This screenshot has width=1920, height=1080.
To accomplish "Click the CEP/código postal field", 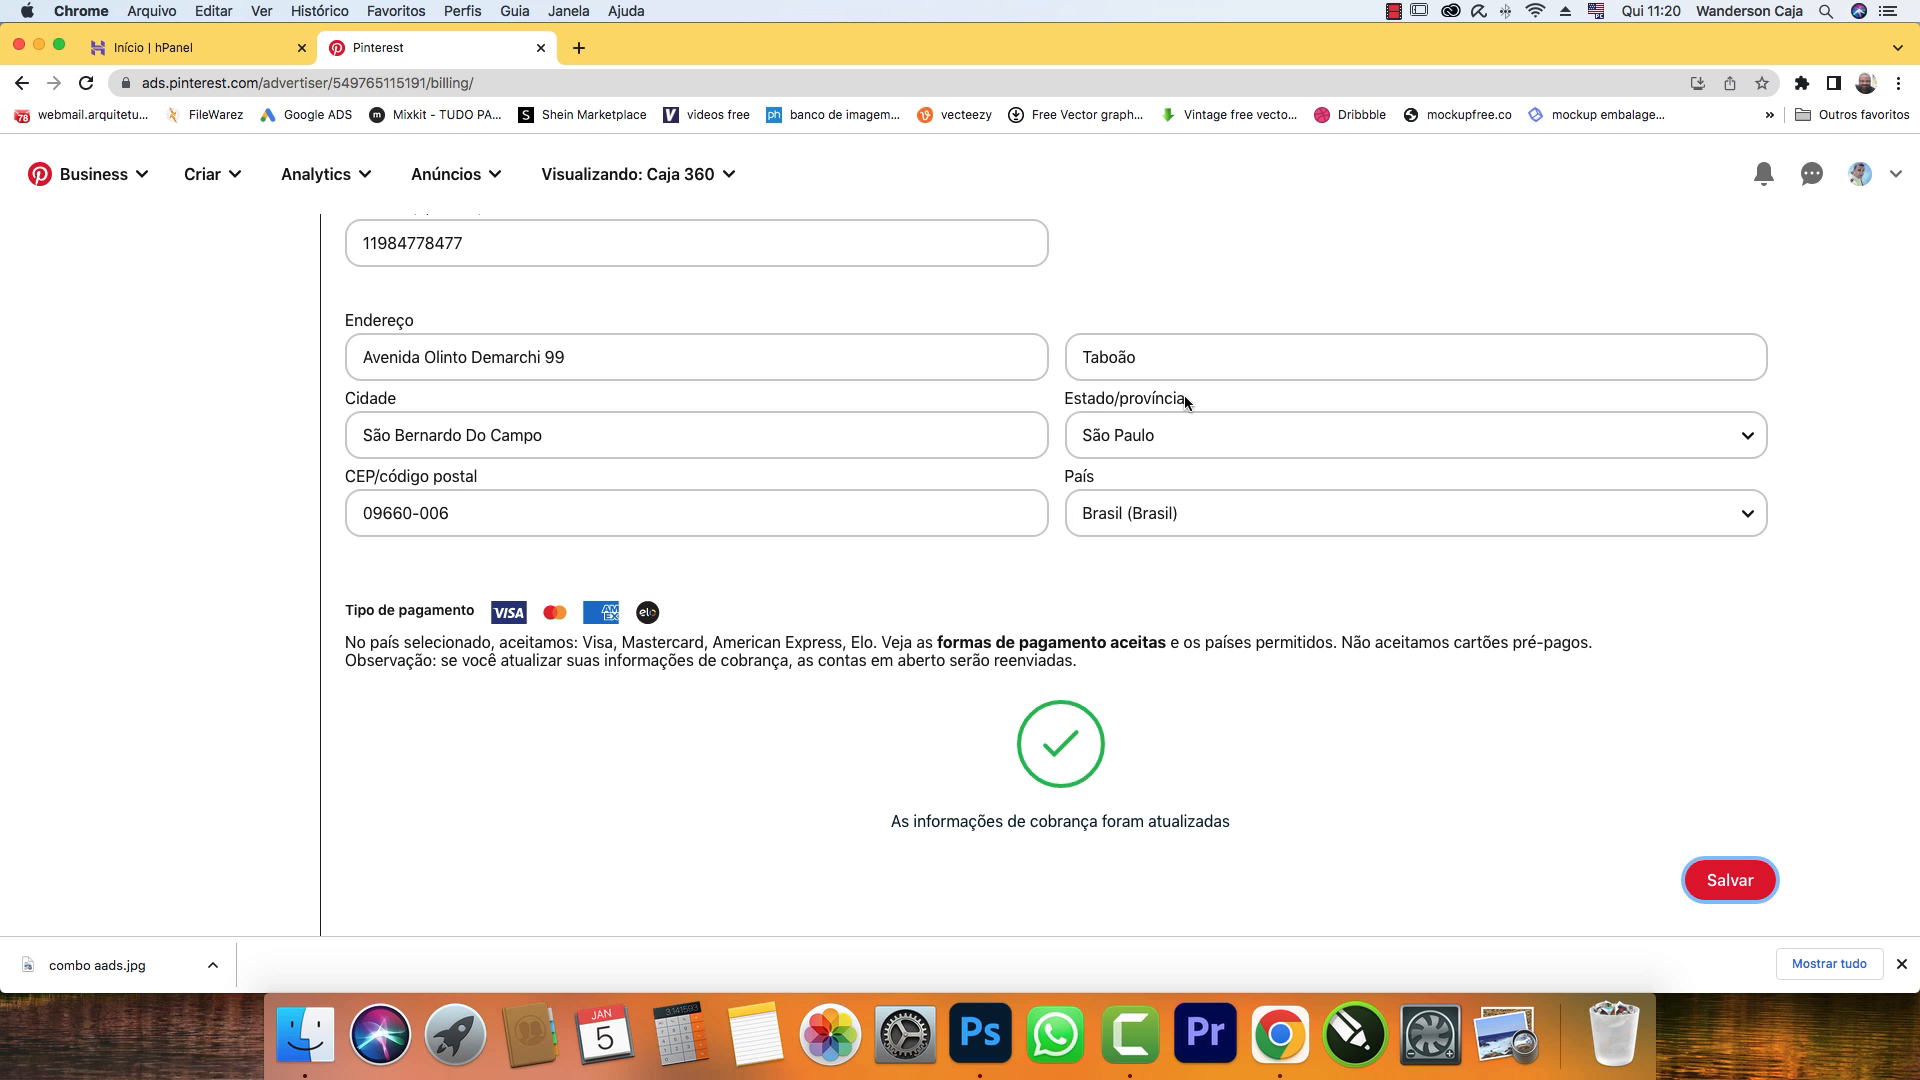I will click(696, 513).
